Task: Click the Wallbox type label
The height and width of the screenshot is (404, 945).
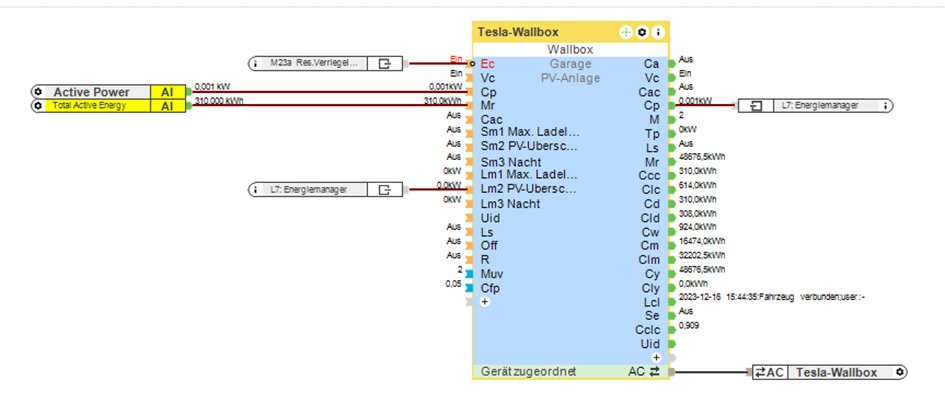Action: [x=570, y=49]
